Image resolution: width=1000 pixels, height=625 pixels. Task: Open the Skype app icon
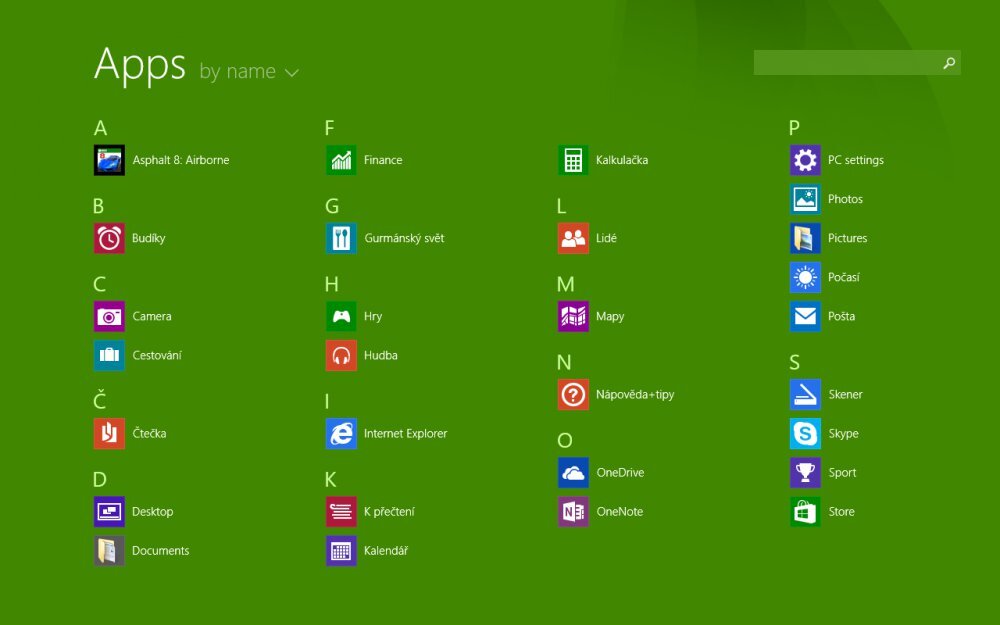pos(805,434)
